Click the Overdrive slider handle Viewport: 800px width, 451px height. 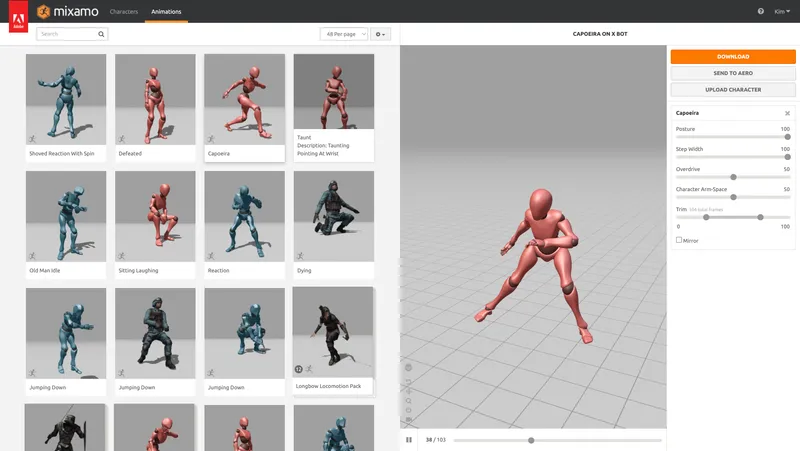[x=734, y=177]
